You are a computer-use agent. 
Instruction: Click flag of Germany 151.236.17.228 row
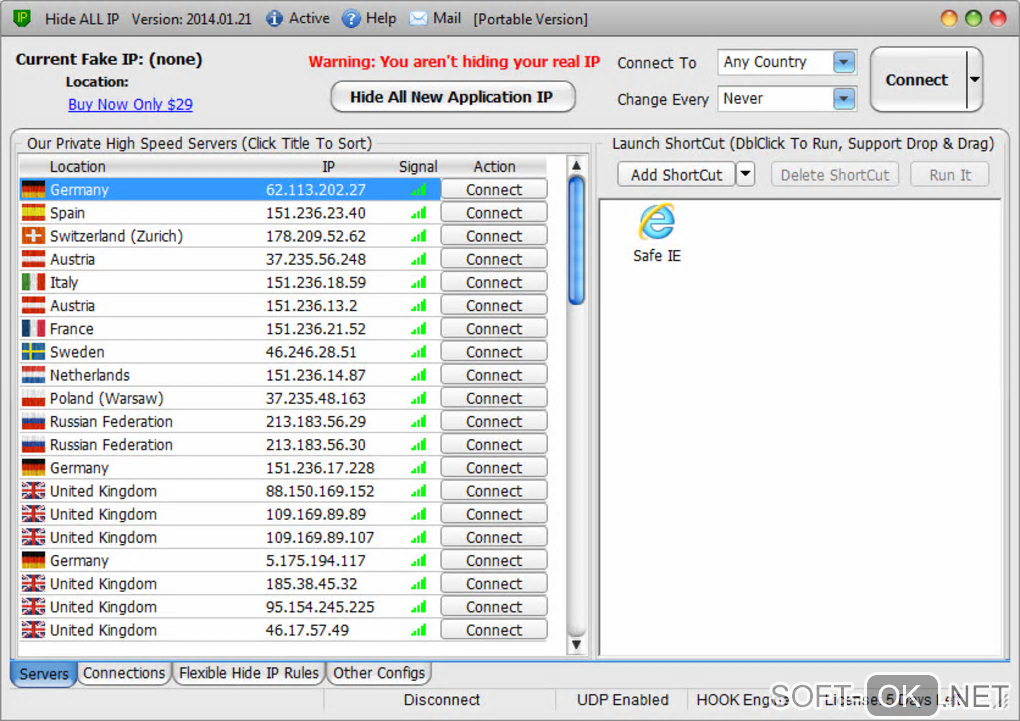pos(33,468)
